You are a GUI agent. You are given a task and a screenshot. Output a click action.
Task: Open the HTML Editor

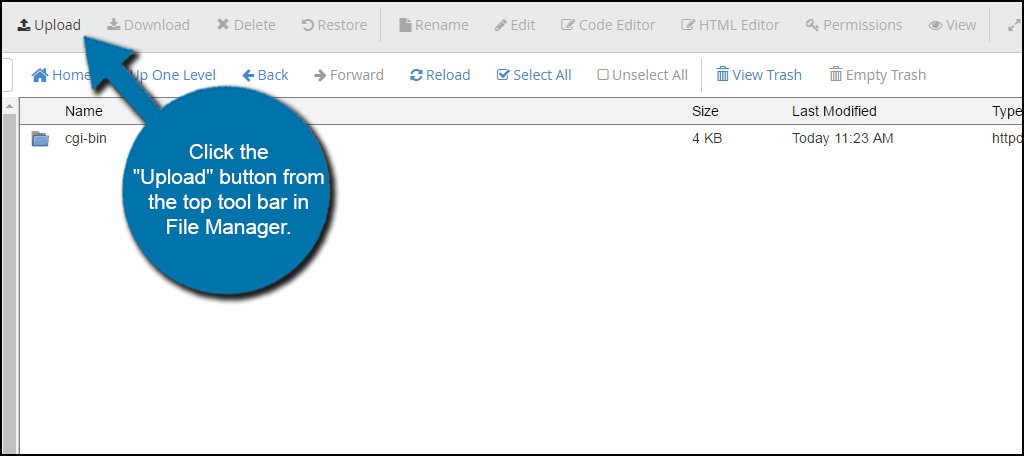click(730, 25)
